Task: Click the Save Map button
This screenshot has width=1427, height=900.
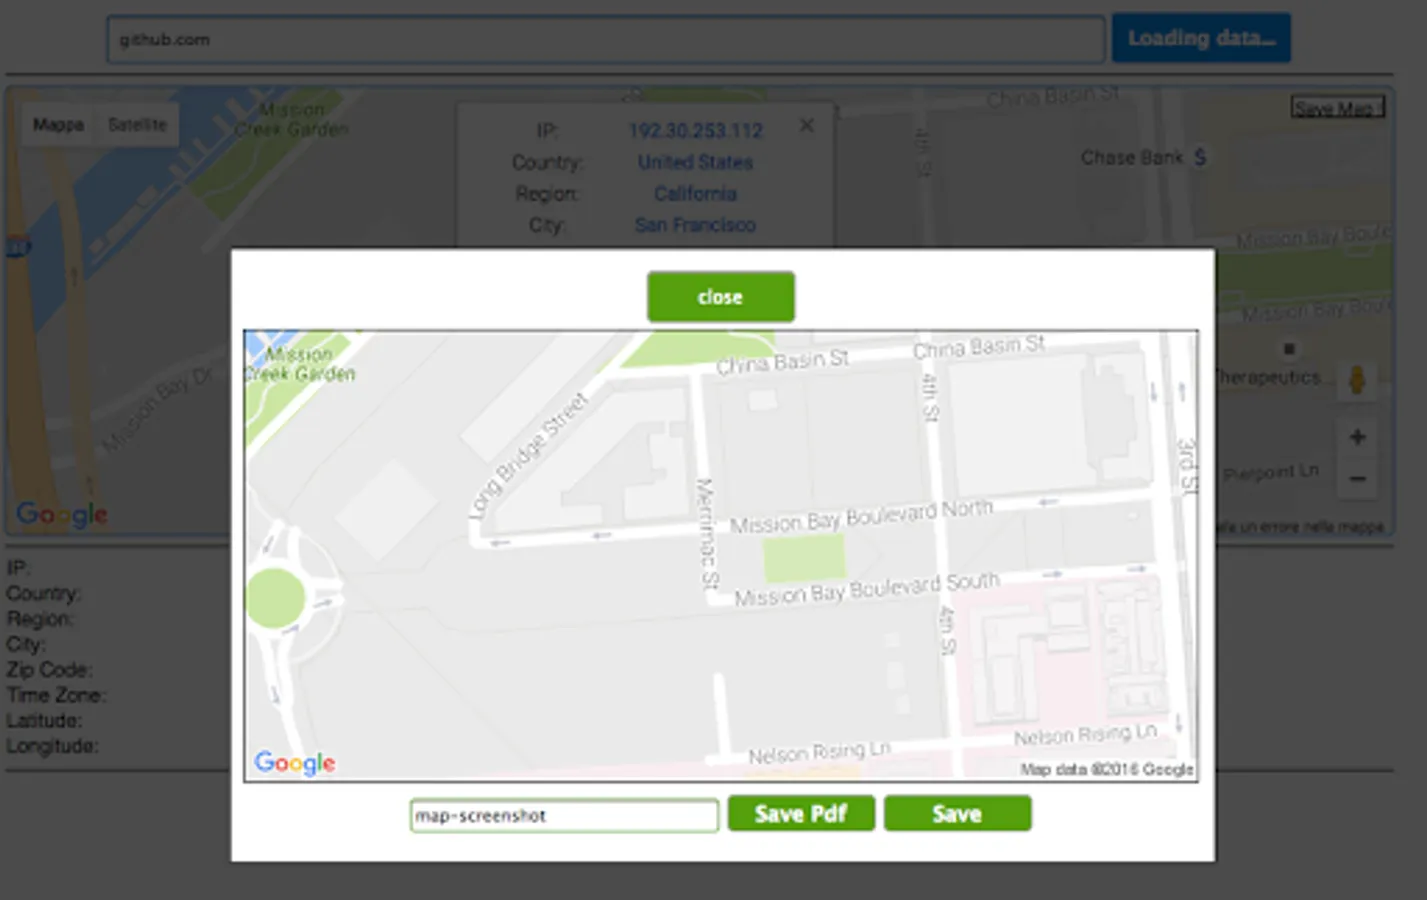Action: click(1338, 107)
